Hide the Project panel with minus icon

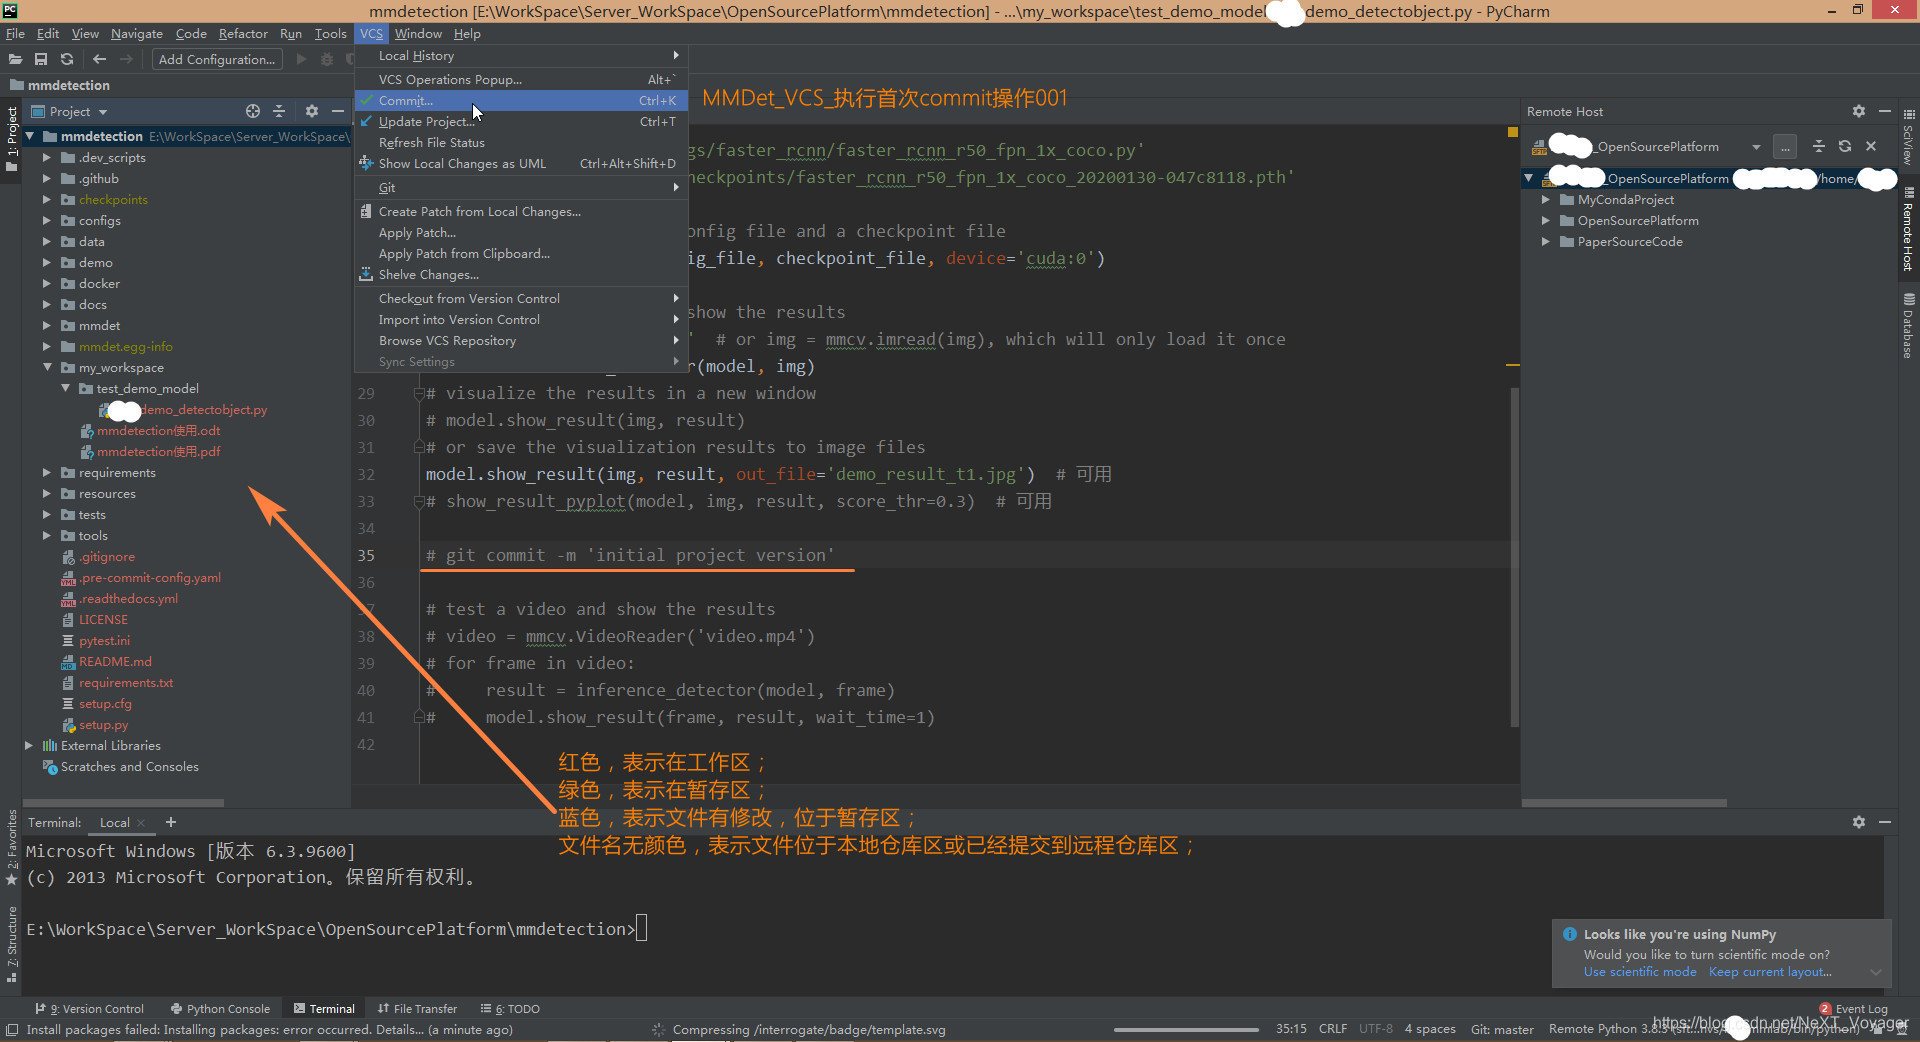338,111
